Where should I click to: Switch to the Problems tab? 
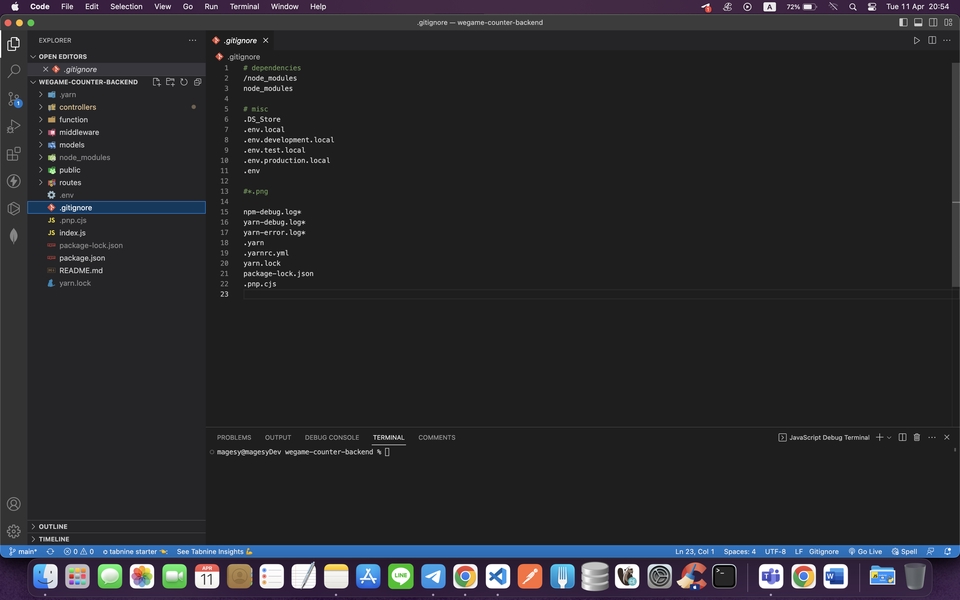(234, 437)
